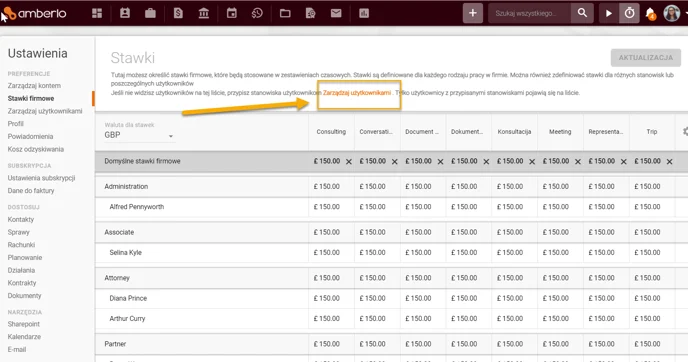The image size is (688, 362).
Task: Open Powiadomienia settings
Action: tap(30, 136)
